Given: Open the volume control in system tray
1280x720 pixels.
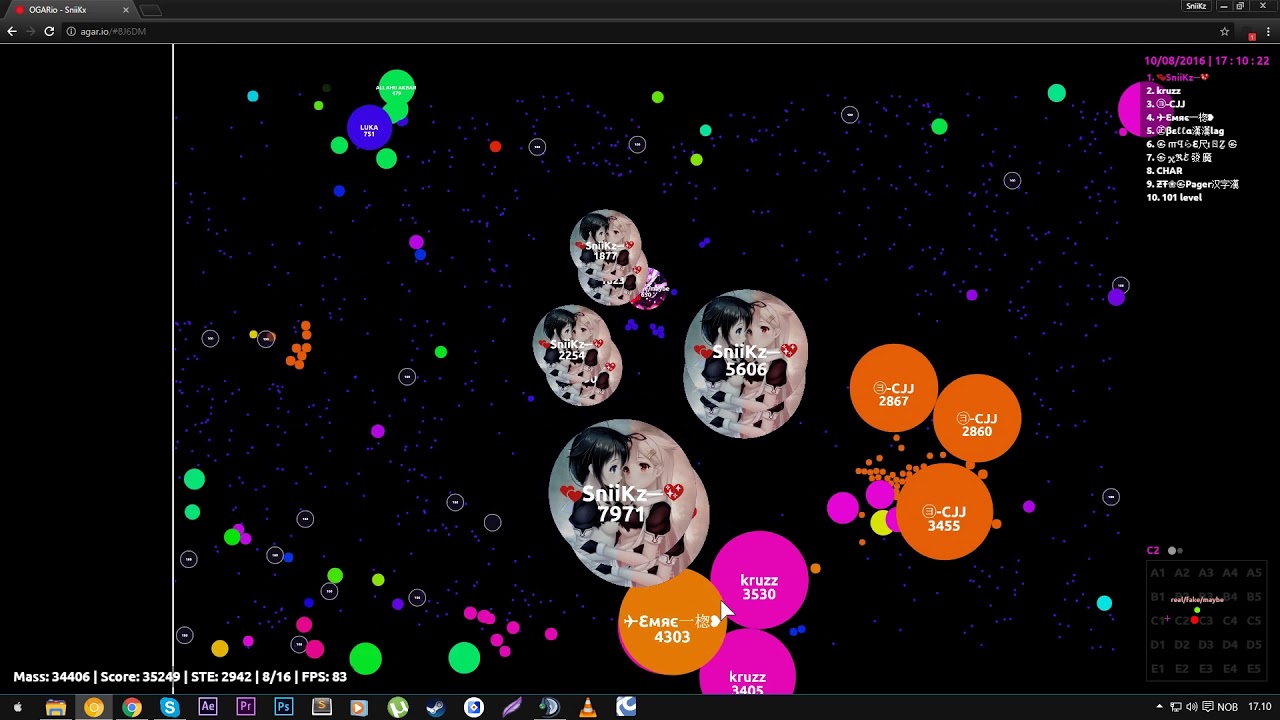Looking at the screenshot, I should click(1193, 707).
